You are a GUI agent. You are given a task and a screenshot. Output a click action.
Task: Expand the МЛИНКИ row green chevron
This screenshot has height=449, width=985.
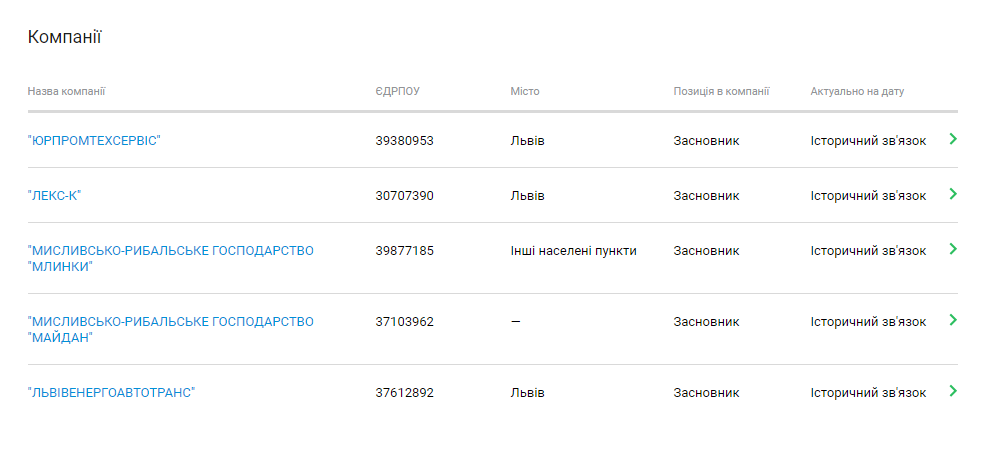pyautogui.click(x=953, y=249)
